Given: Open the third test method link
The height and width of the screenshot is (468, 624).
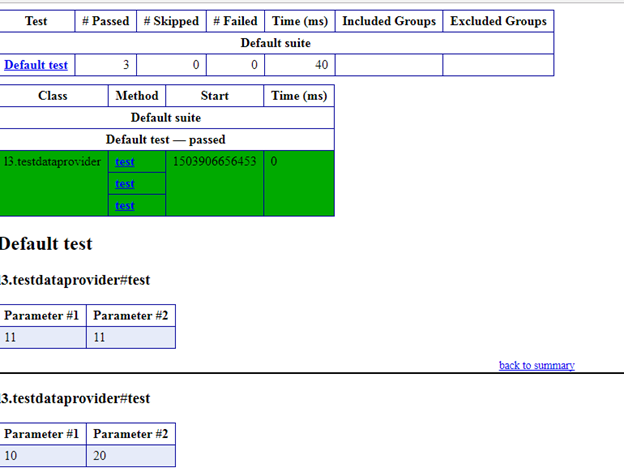Looking at the screenshot, I should click(125, 205).
